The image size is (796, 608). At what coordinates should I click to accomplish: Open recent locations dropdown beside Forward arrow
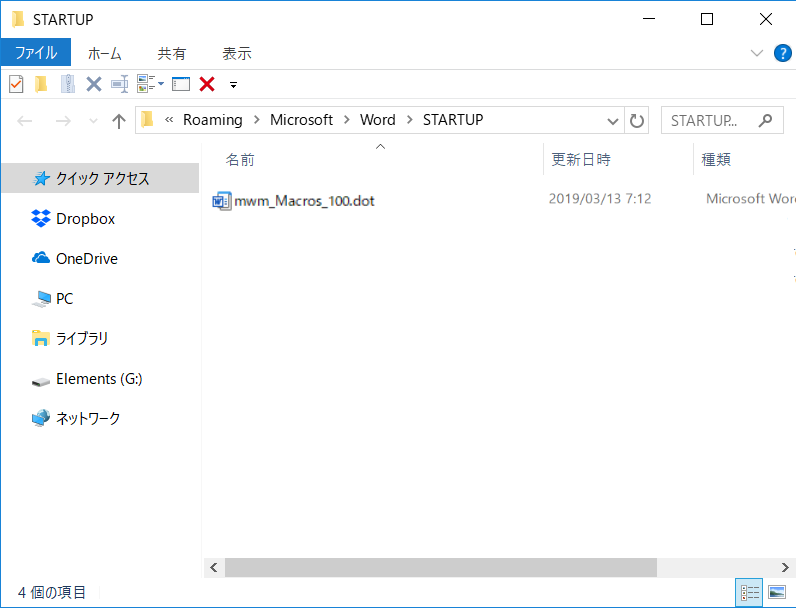(x=93, y=121)
